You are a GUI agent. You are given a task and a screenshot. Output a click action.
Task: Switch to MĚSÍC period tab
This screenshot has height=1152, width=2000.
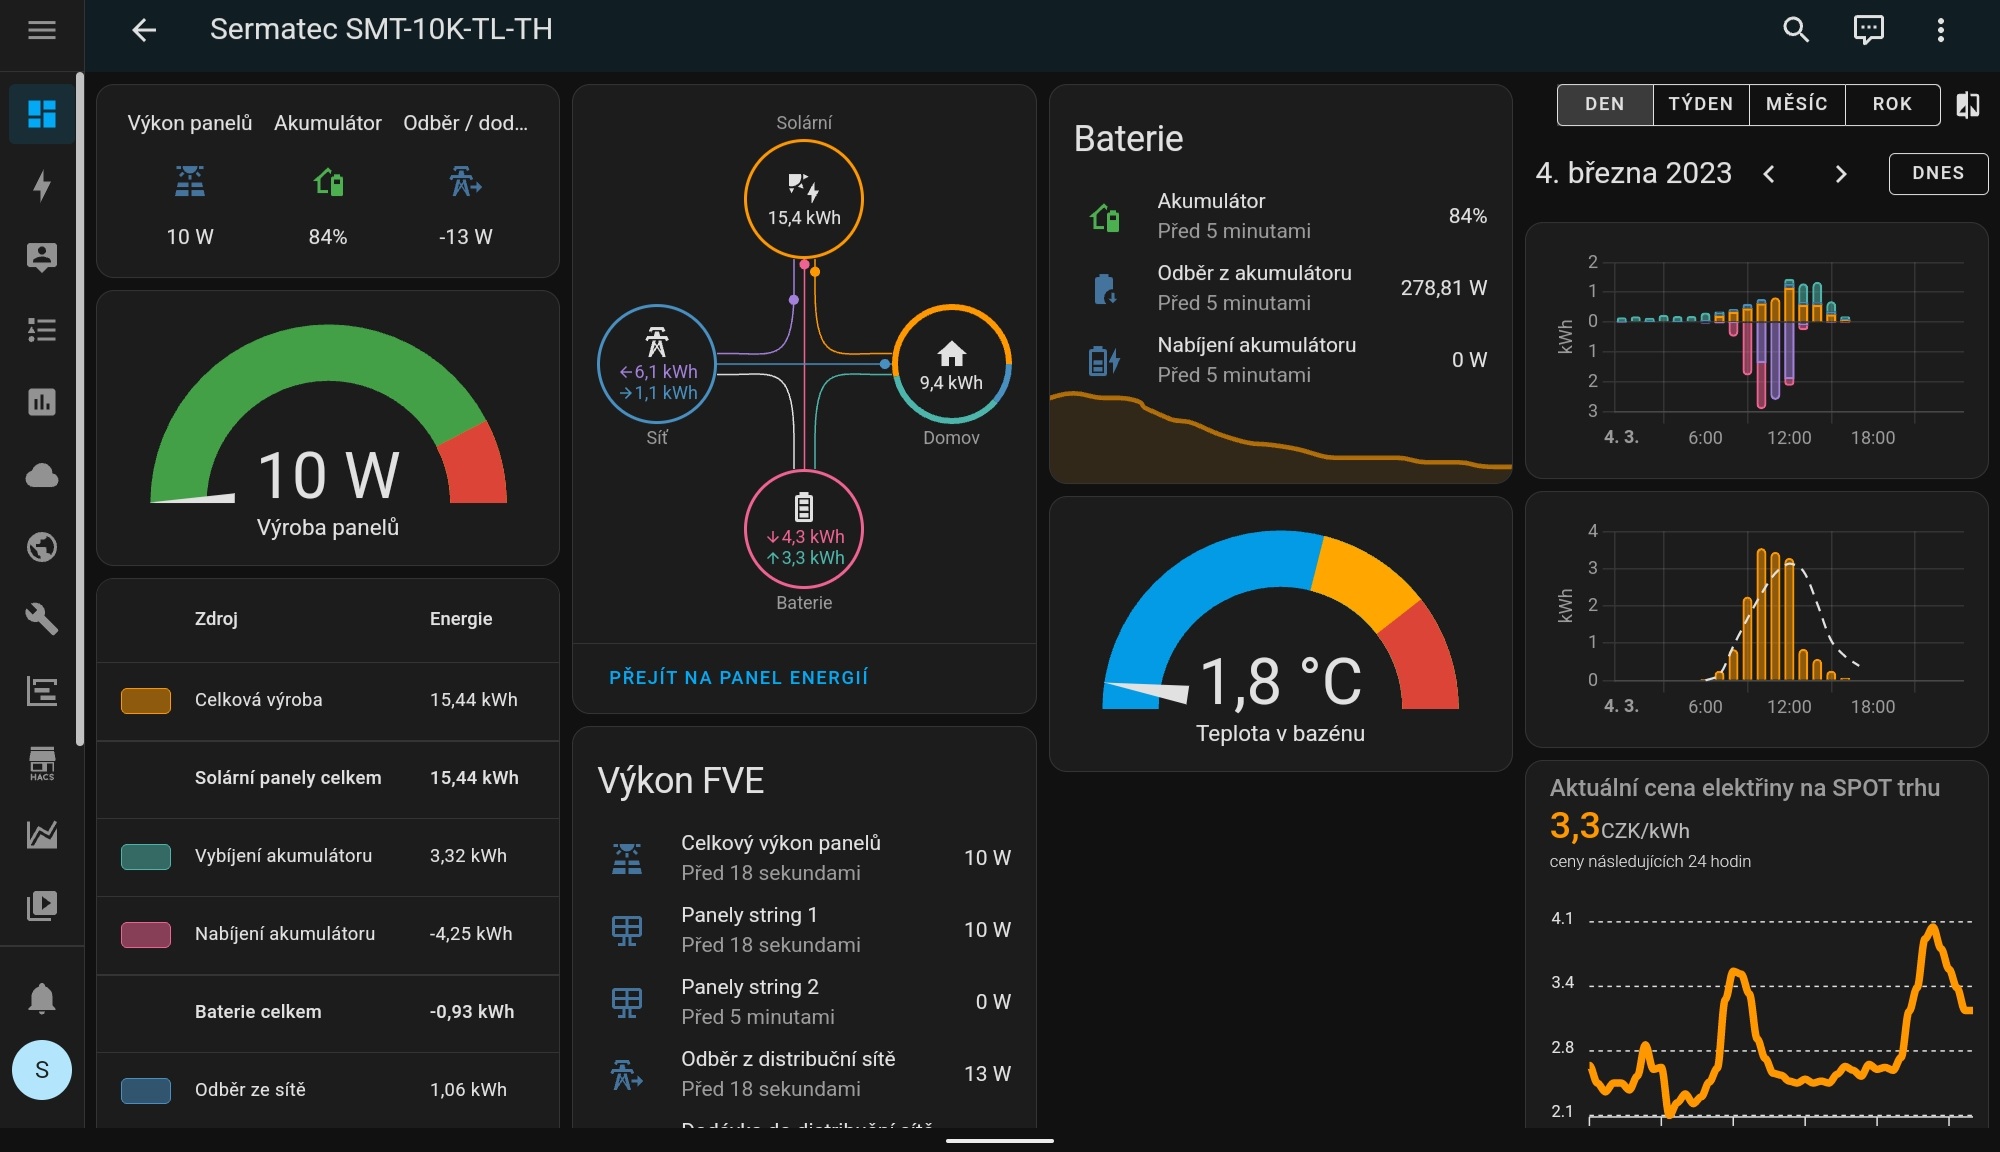(1796, 104)
